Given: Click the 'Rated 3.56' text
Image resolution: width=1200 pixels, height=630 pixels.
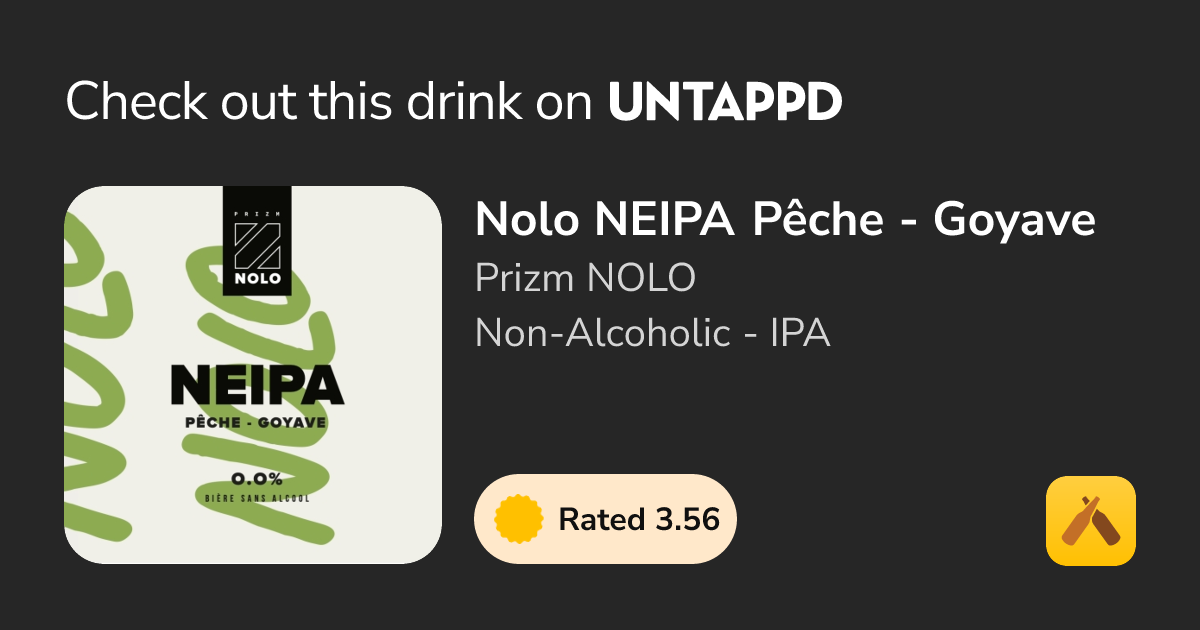Looking at the screenshot, I should point(638,520).
